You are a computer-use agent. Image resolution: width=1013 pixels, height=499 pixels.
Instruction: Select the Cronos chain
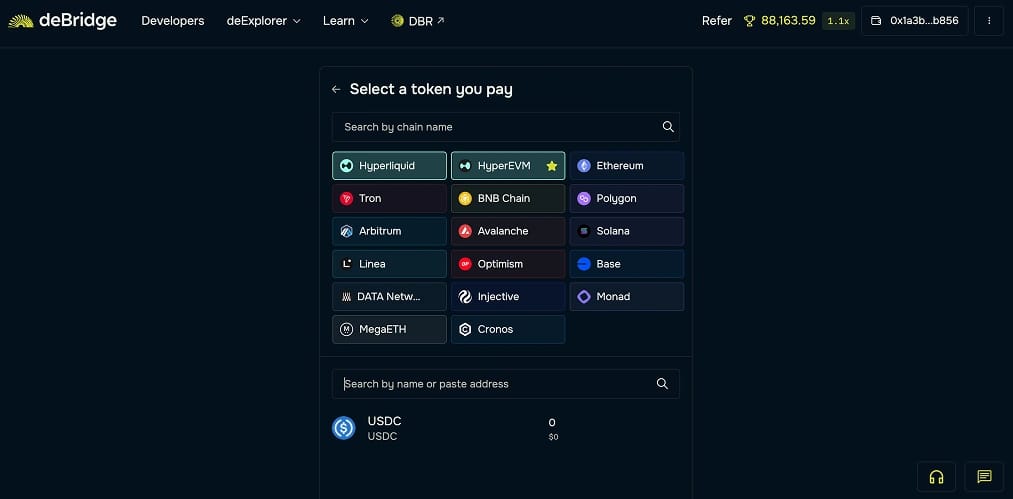click(508, 329)
